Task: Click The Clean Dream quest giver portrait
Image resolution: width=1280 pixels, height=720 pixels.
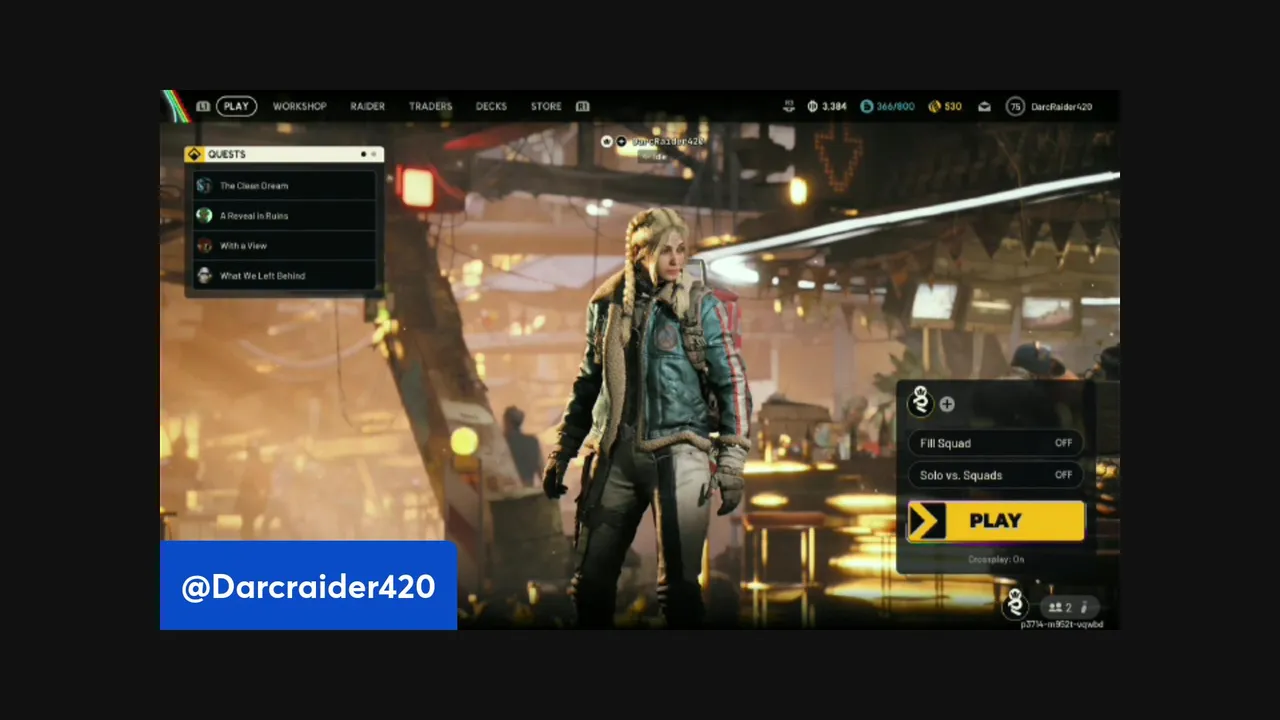Action: 204,186
